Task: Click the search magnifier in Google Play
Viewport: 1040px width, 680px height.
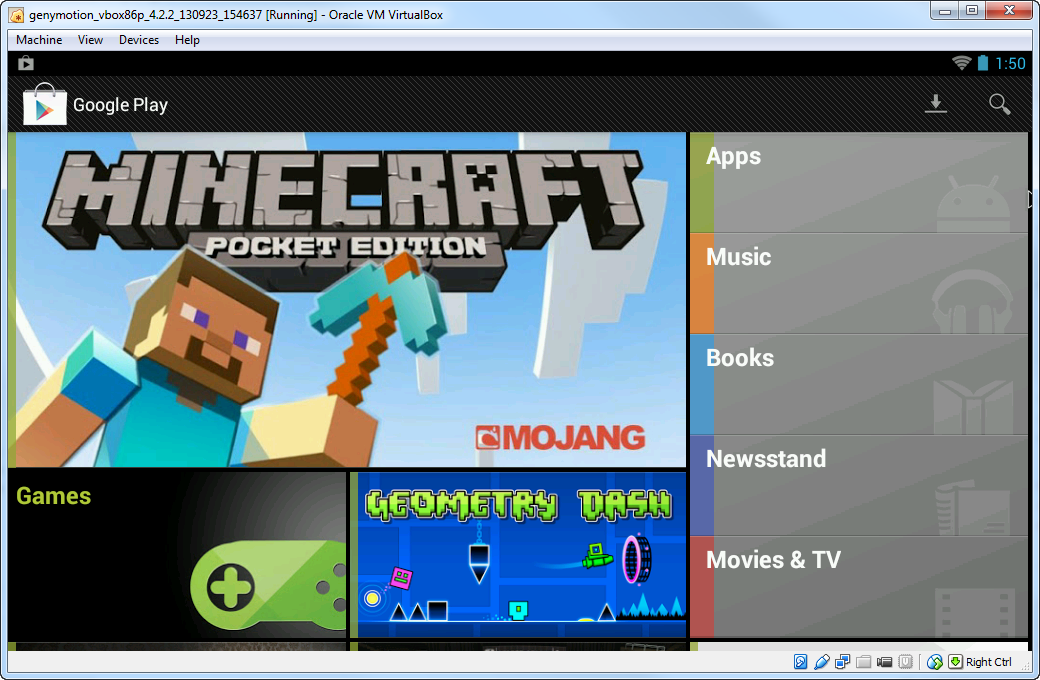Action: 1000,104
